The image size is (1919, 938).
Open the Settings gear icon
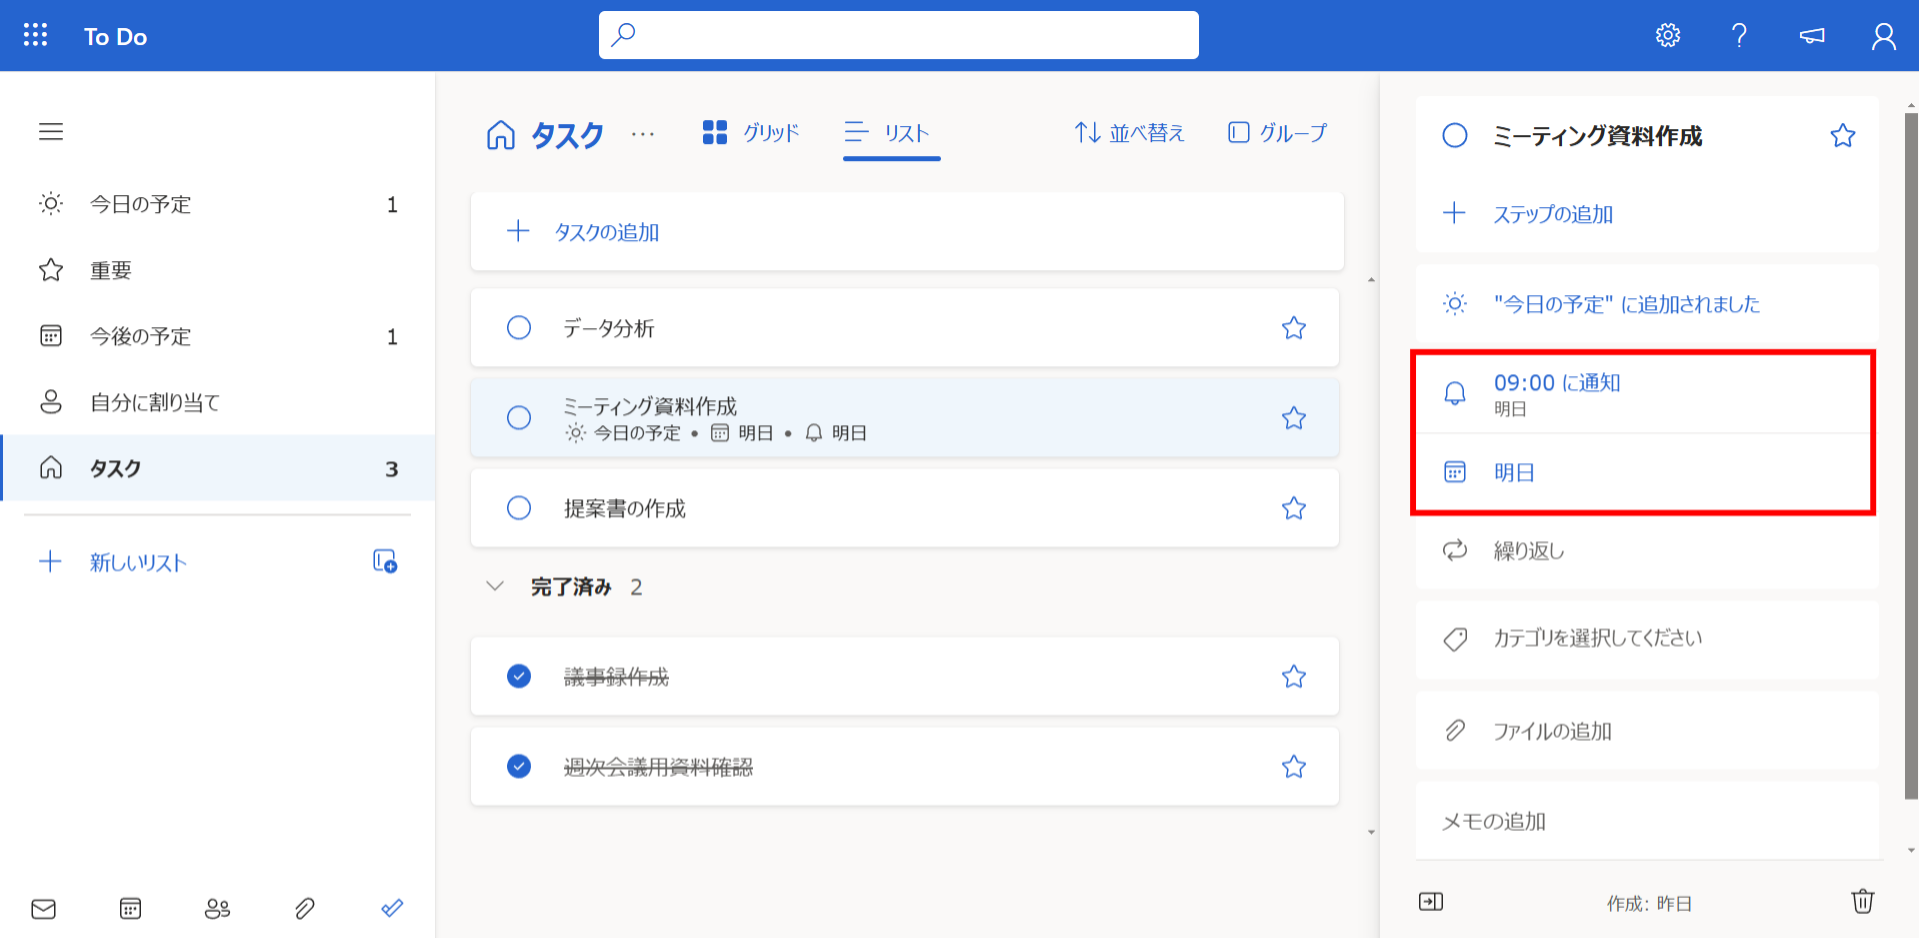click(x=1666, y=34)
